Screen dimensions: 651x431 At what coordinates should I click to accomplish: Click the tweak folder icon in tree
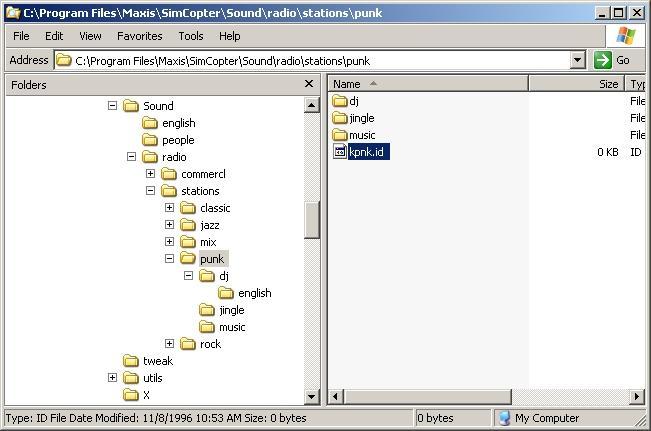[131, 361]
